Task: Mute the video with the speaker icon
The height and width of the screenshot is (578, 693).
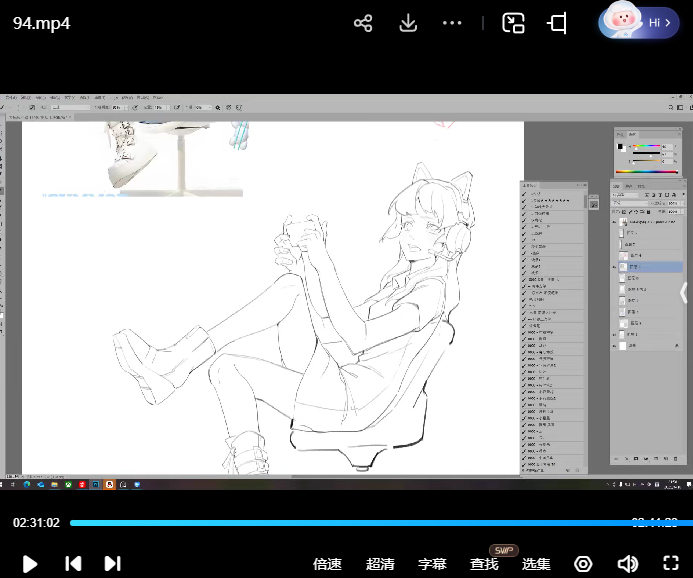Action: [x=627, y=564]
